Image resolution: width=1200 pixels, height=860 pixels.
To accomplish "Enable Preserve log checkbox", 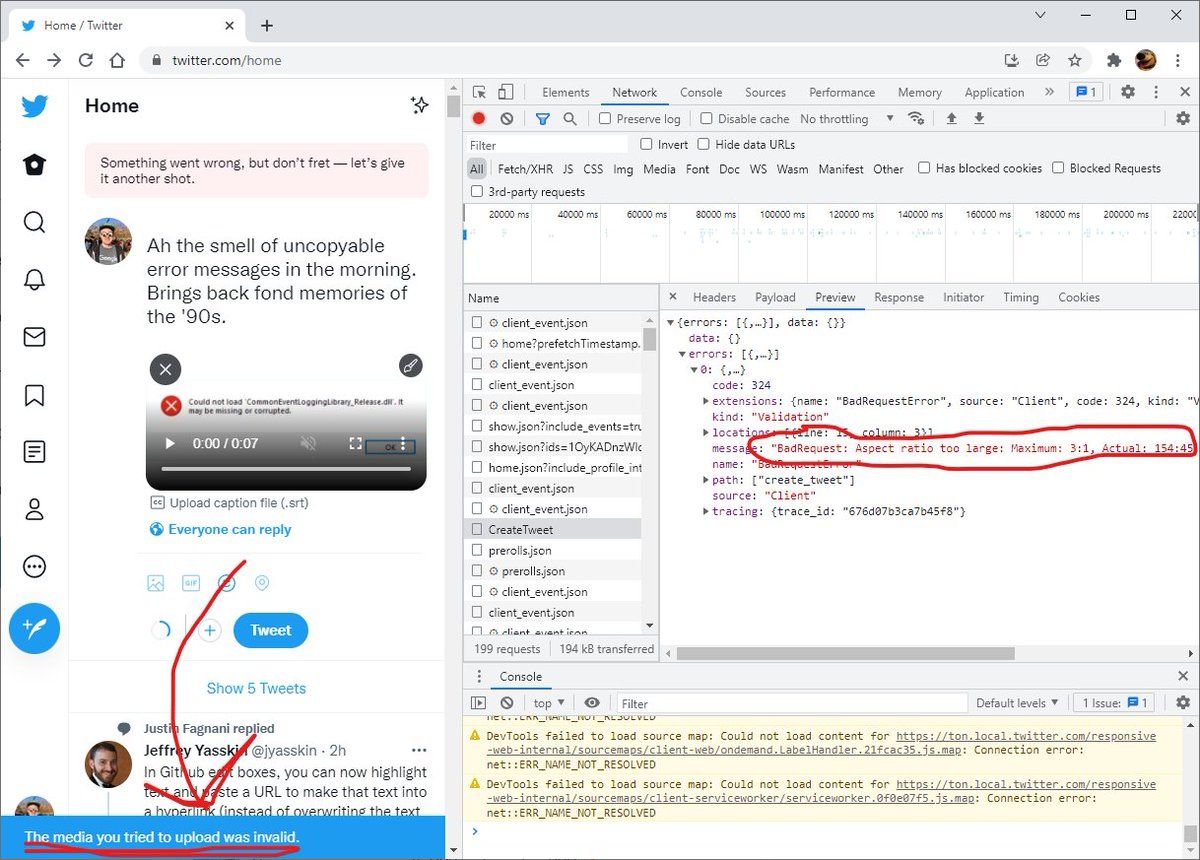I will pos(605,118).
